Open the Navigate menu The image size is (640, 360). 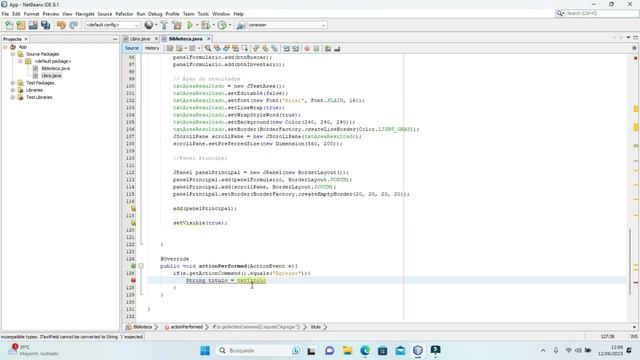coord(85,14)
